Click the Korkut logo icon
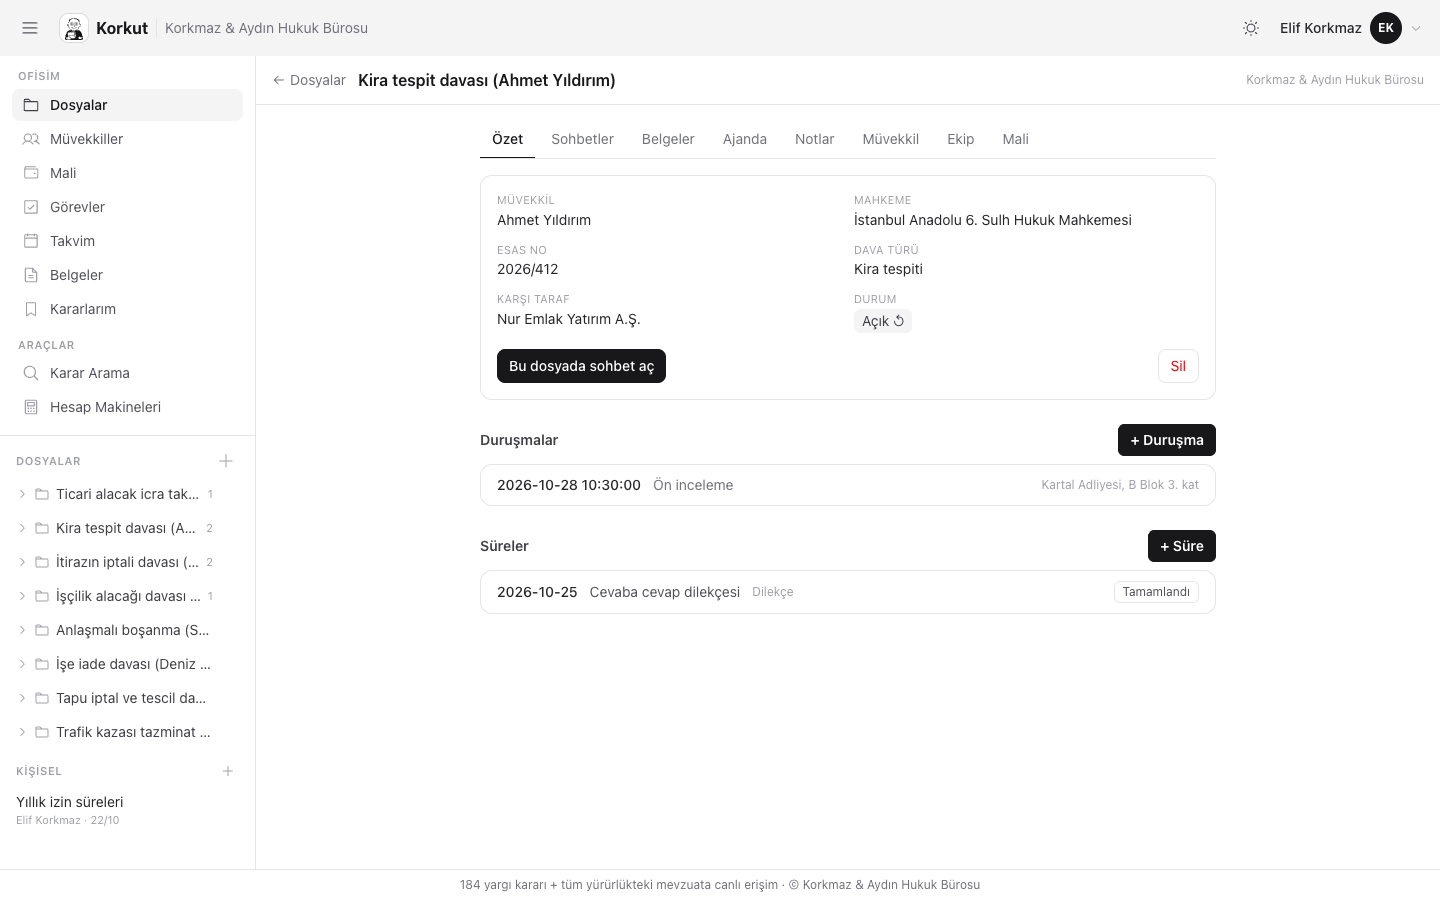The image size is (1440, 900). [x=74, y=28]
